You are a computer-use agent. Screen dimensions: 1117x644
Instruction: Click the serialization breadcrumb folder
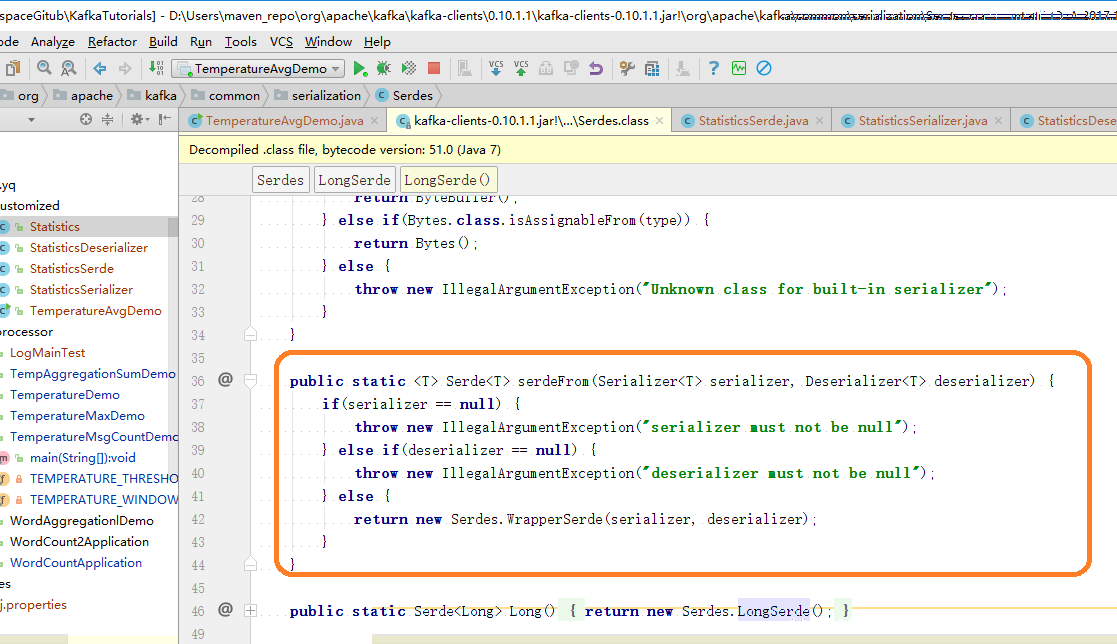[318, 95]
